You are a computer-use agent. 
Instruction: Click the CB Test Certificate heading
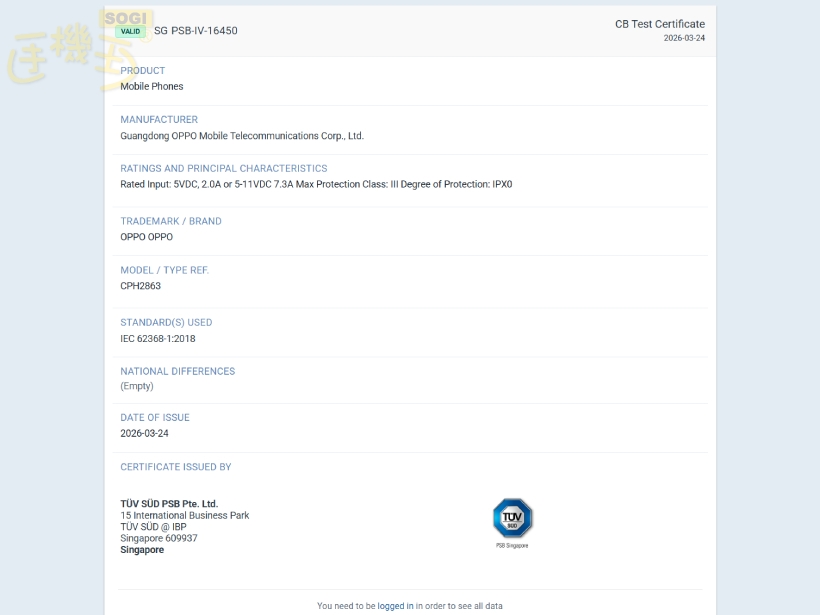pyautogui.click(x=660, y=24)
